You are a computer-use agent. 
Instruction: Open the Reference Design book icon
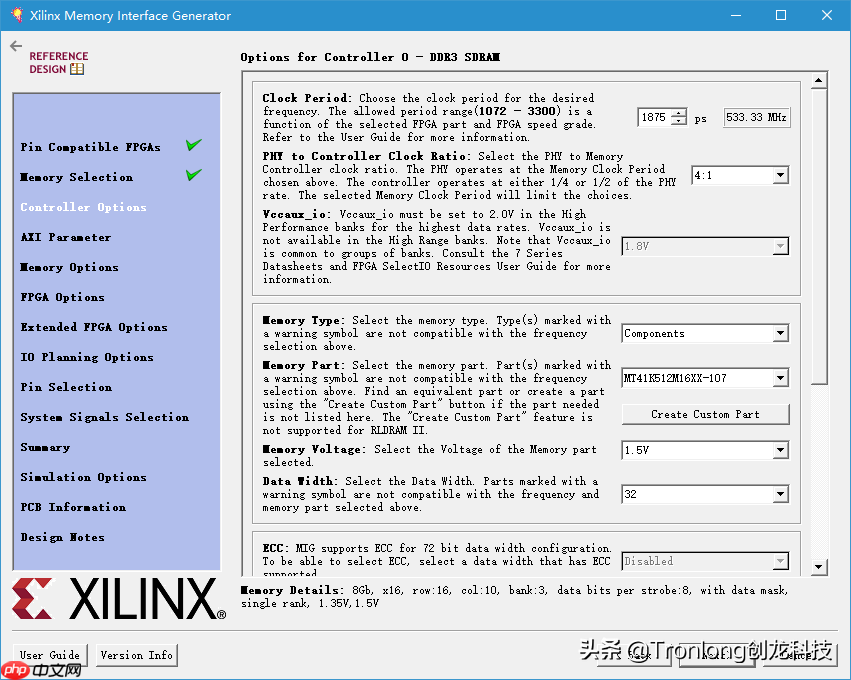click(x=77, y=69)
